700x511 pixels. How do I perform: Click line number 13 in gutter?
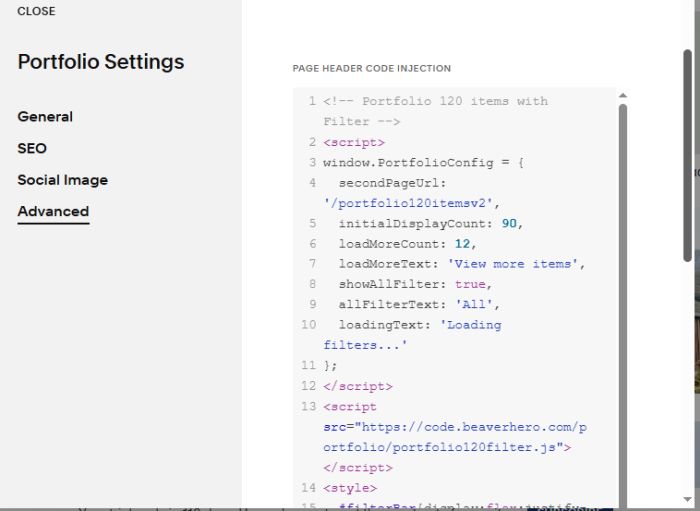pos(308,407)
